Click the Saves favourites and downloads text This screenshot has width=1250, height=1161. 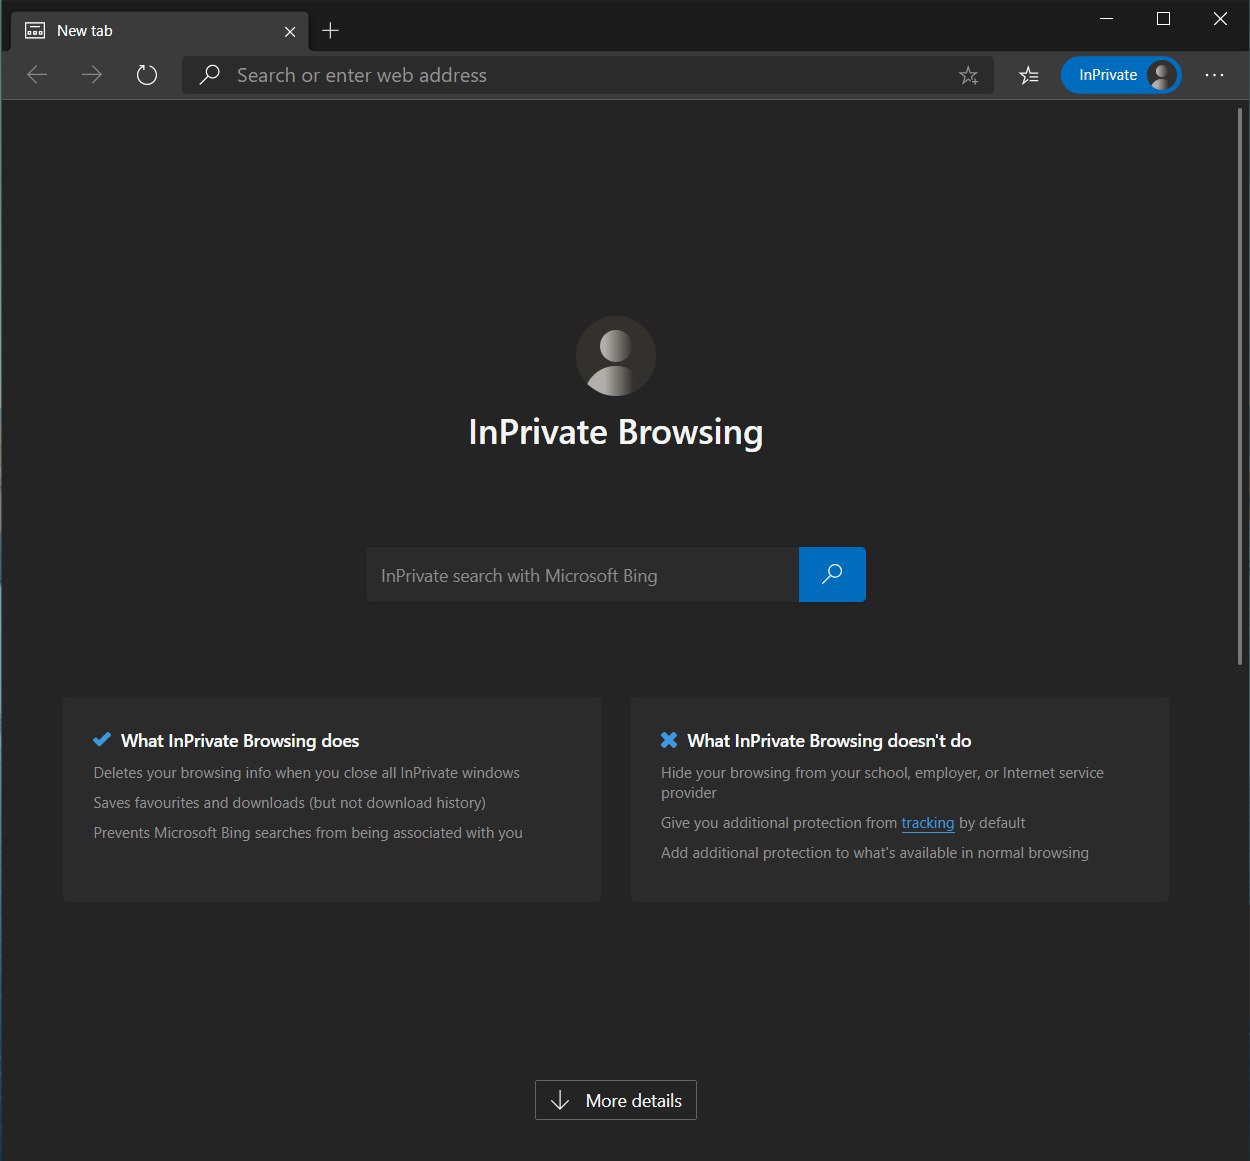(290, 803)
